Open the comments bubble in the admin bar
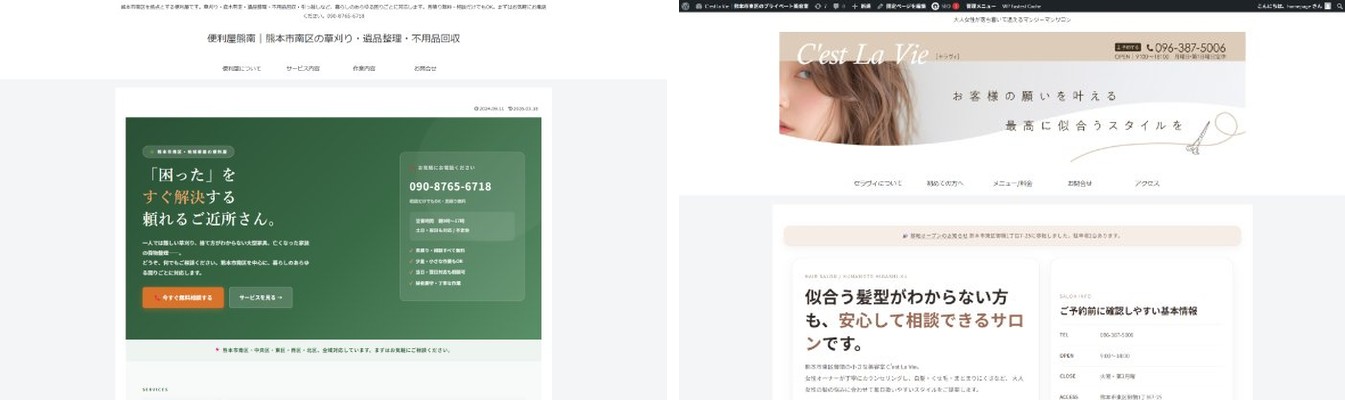Viewport: 1345px width, 400px height. [839, 6]
